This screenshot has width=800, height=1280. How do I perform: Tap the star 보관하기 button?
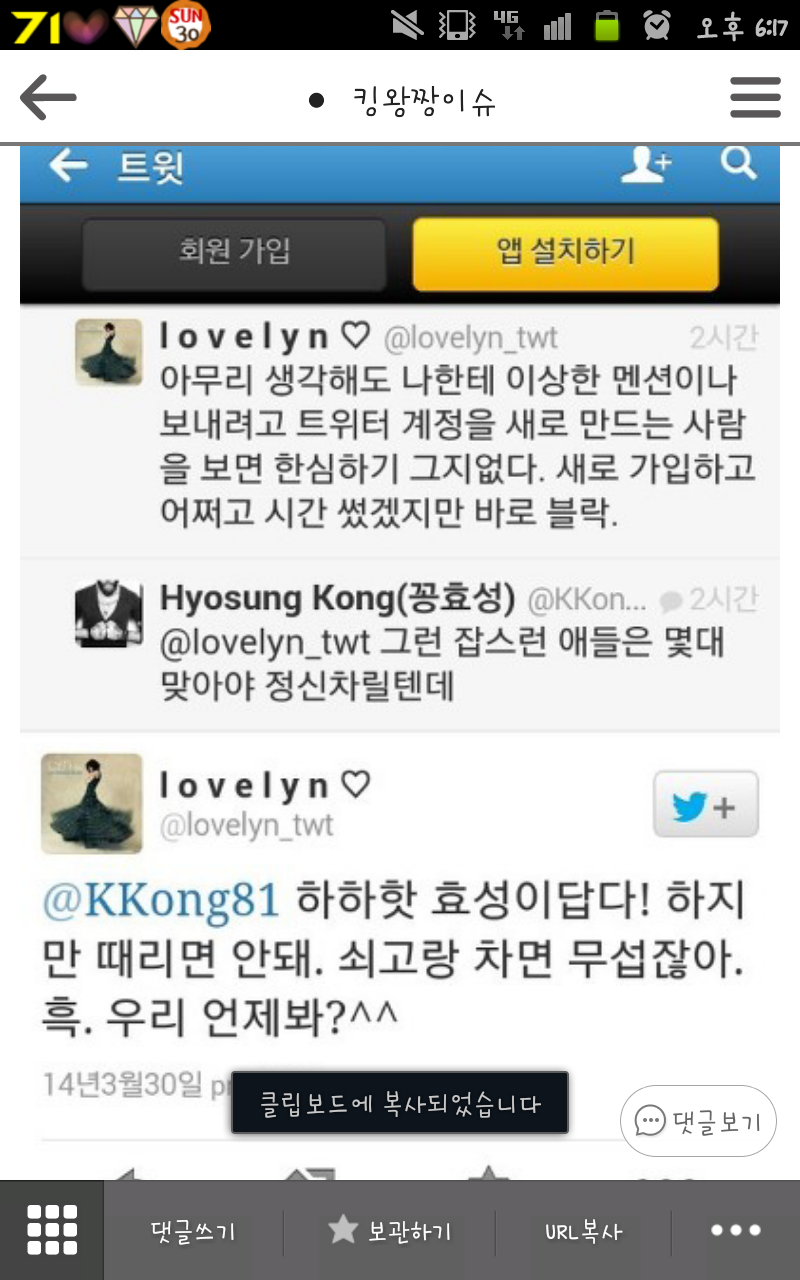[x=390, y=1231]
